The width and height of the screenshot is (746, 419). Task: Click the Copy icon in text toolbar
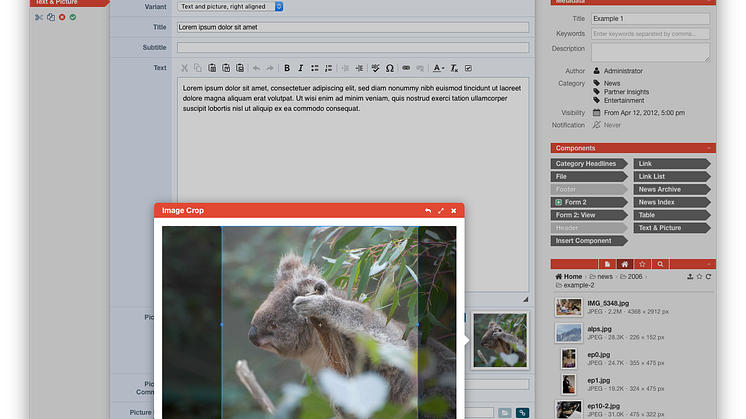click(x=198, y=68)
